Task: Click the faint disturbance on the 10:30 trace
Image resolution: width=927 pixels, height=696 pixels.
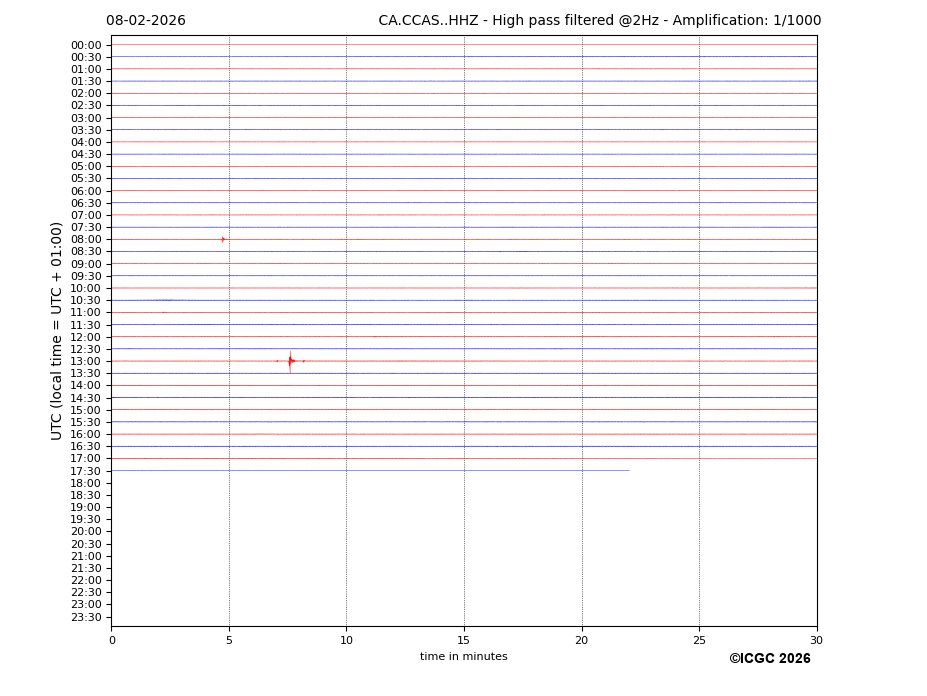Action: click(165, 300)
